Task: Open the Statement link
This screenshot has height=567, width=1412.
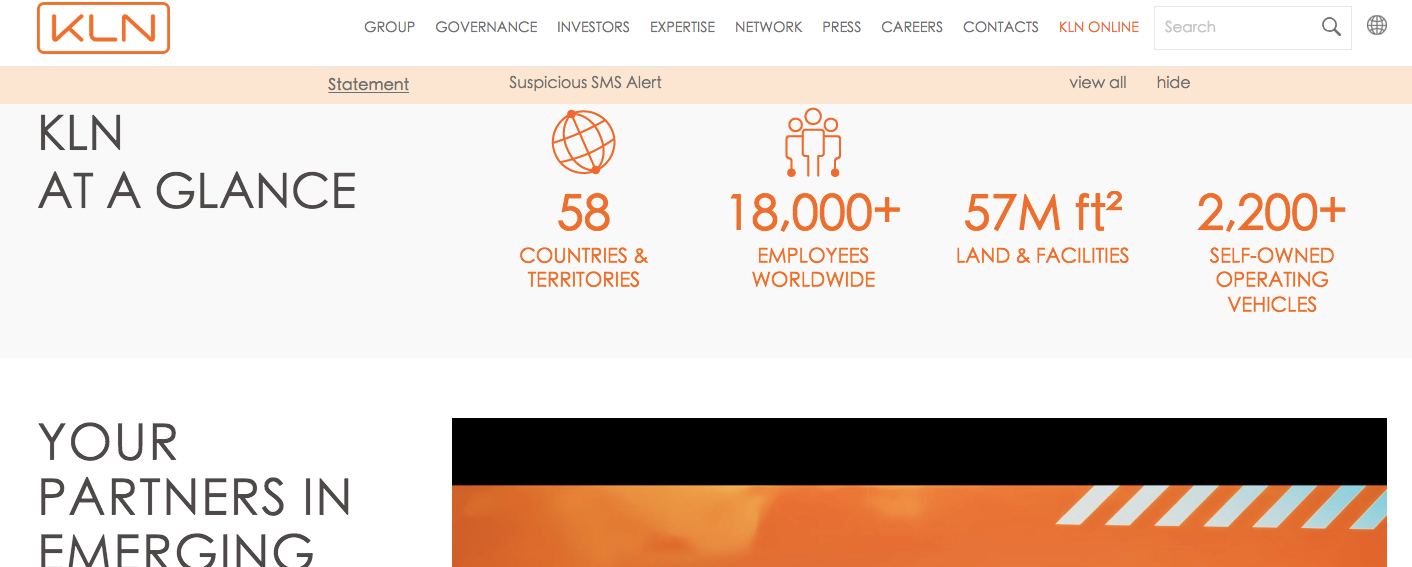Action: 368,84
